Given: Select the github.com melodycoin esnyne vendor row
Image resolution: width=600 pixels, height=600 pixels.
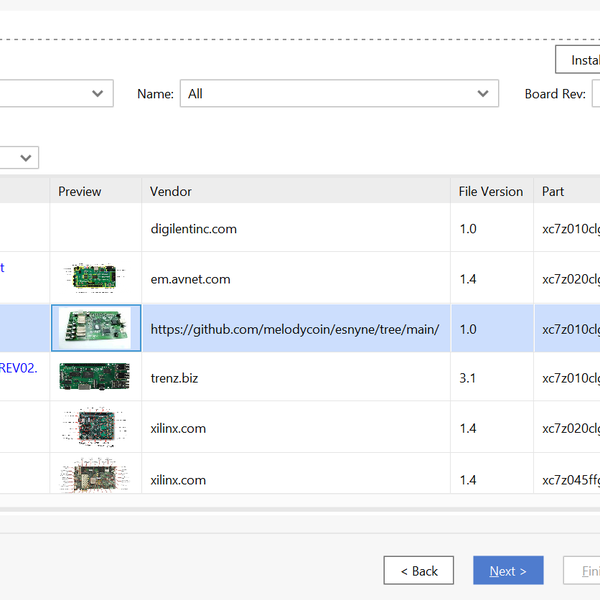Looking at the screenshot, I should [294, 329].
